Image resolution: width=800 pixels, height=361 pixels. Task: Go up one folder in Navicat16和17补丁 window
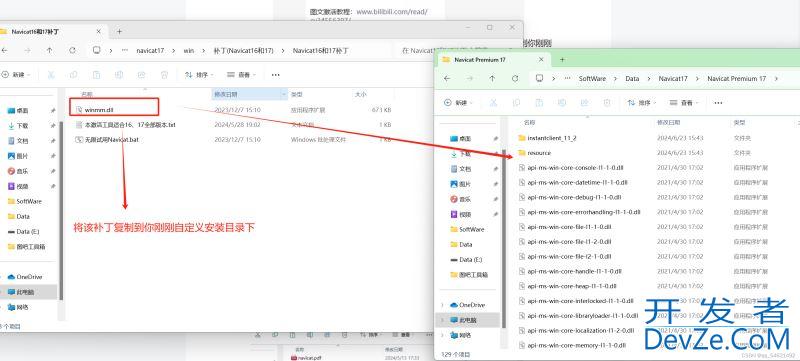click(49, 50)
